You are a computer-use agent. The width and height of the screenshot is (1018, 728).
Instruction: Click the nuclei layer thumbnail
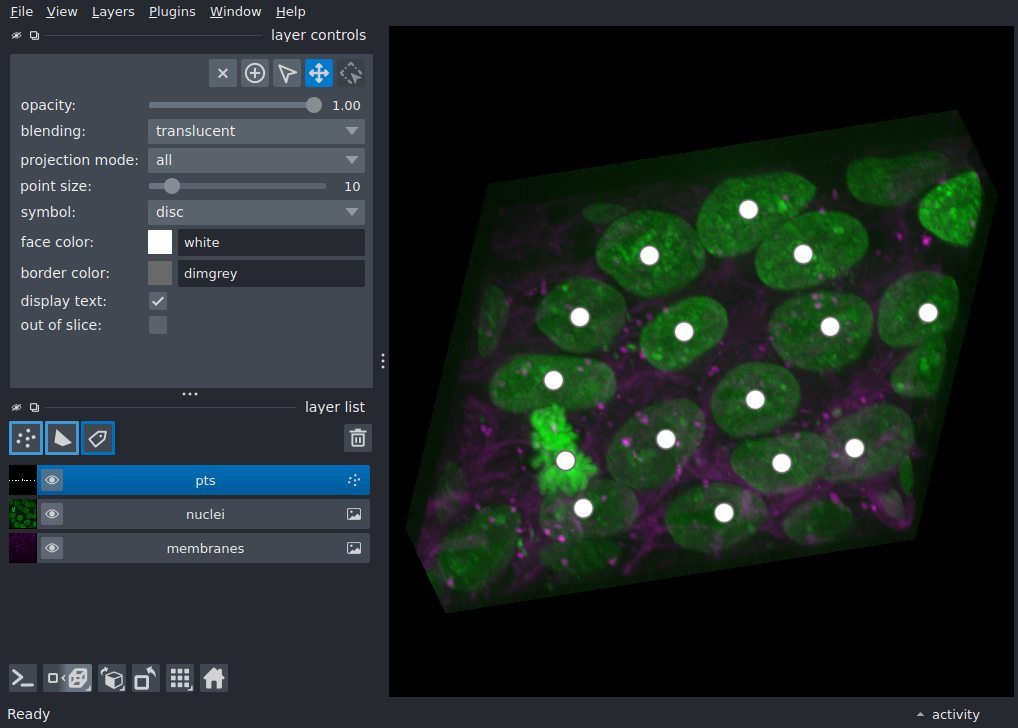tap(23, 514)
